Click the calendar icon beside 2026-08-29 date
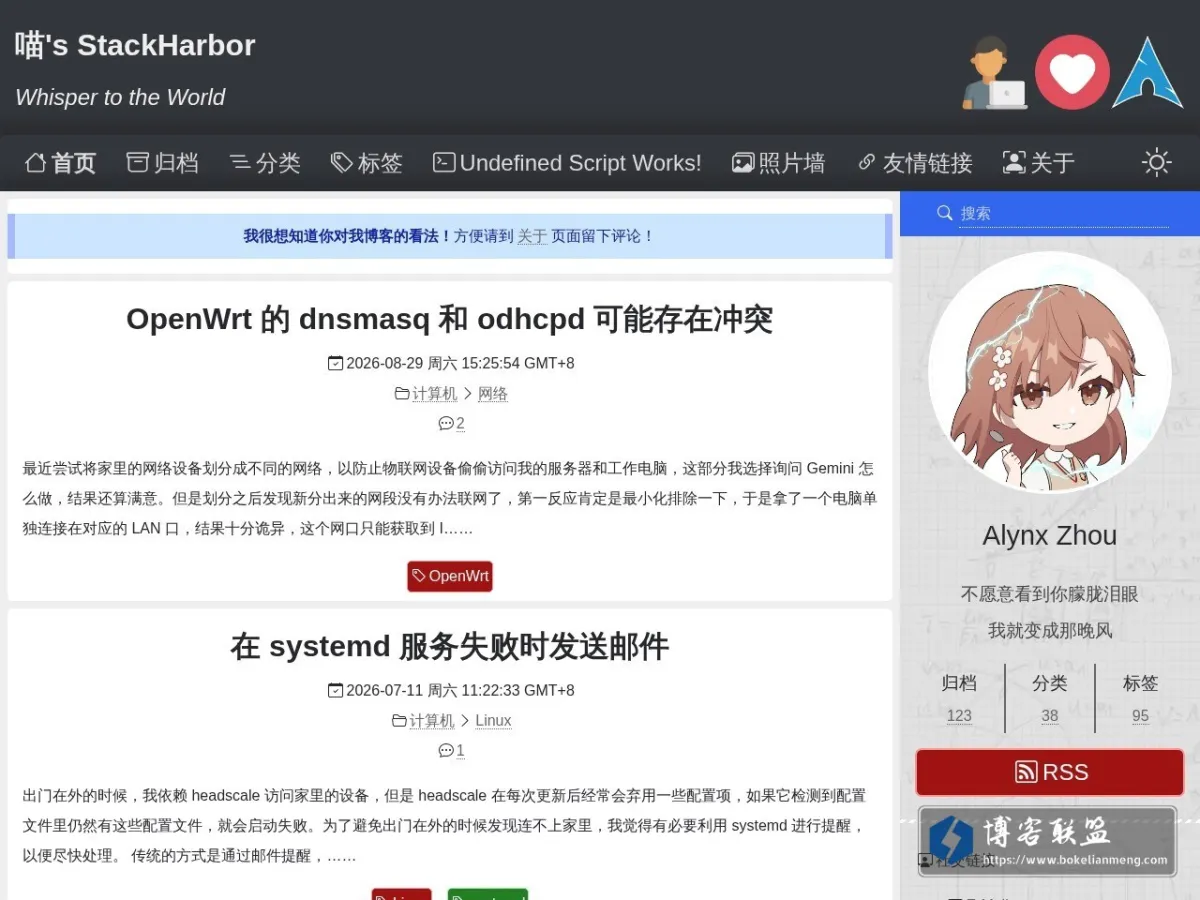This screenshot has height=900, width=1200. (335, 363)
